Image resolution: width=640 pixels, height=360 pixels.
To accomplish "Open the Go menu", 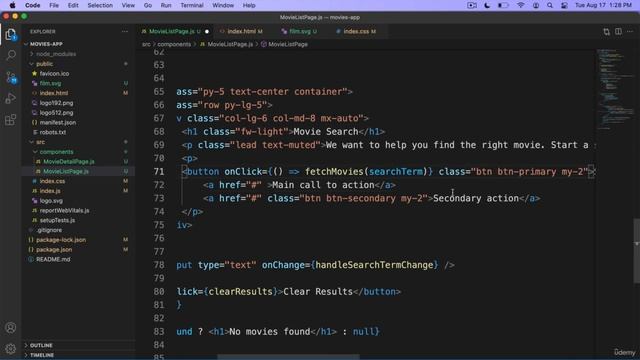I will (148, 5).
